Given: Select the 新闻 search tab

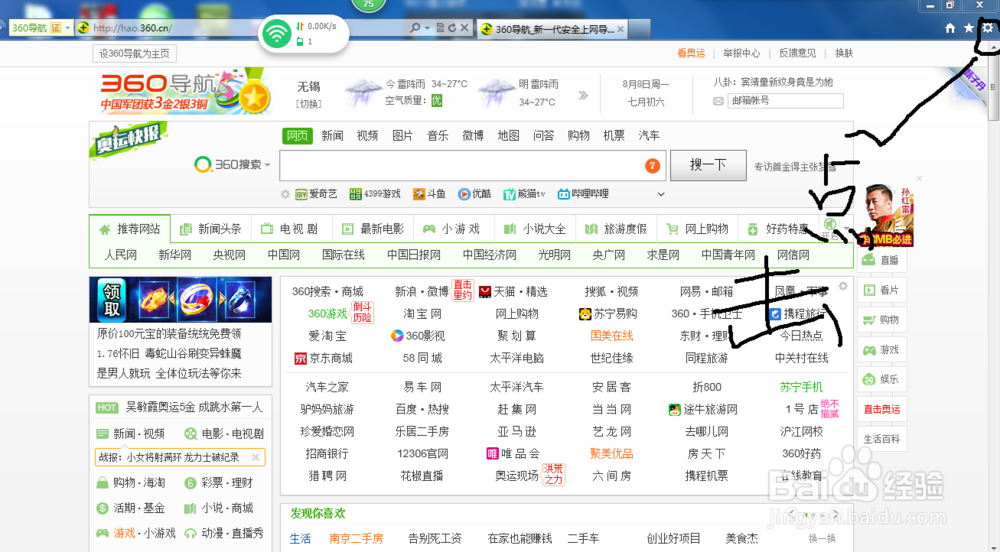Looking at the screenshot, I should [332, 136].
